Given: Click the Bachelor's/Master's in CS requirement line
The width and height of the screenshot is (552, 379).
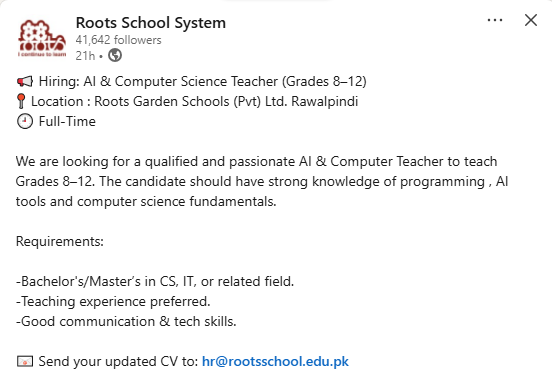Looking at the screenshot, I should click(155, 282).
